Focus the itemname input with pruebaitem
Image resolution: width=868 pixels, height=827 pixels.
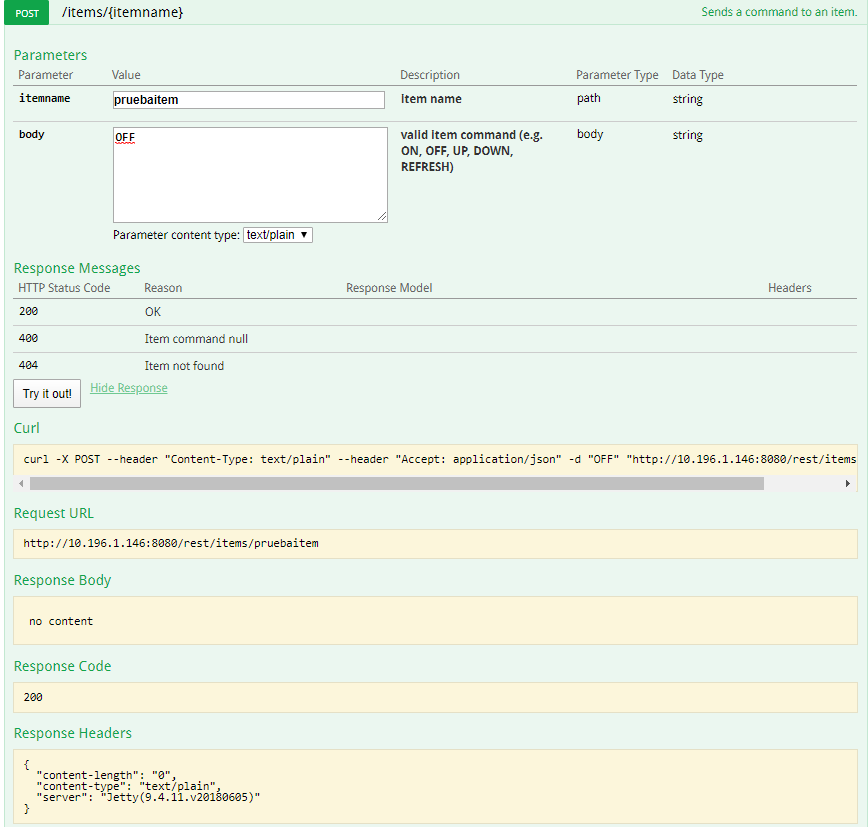click(248, 100)
